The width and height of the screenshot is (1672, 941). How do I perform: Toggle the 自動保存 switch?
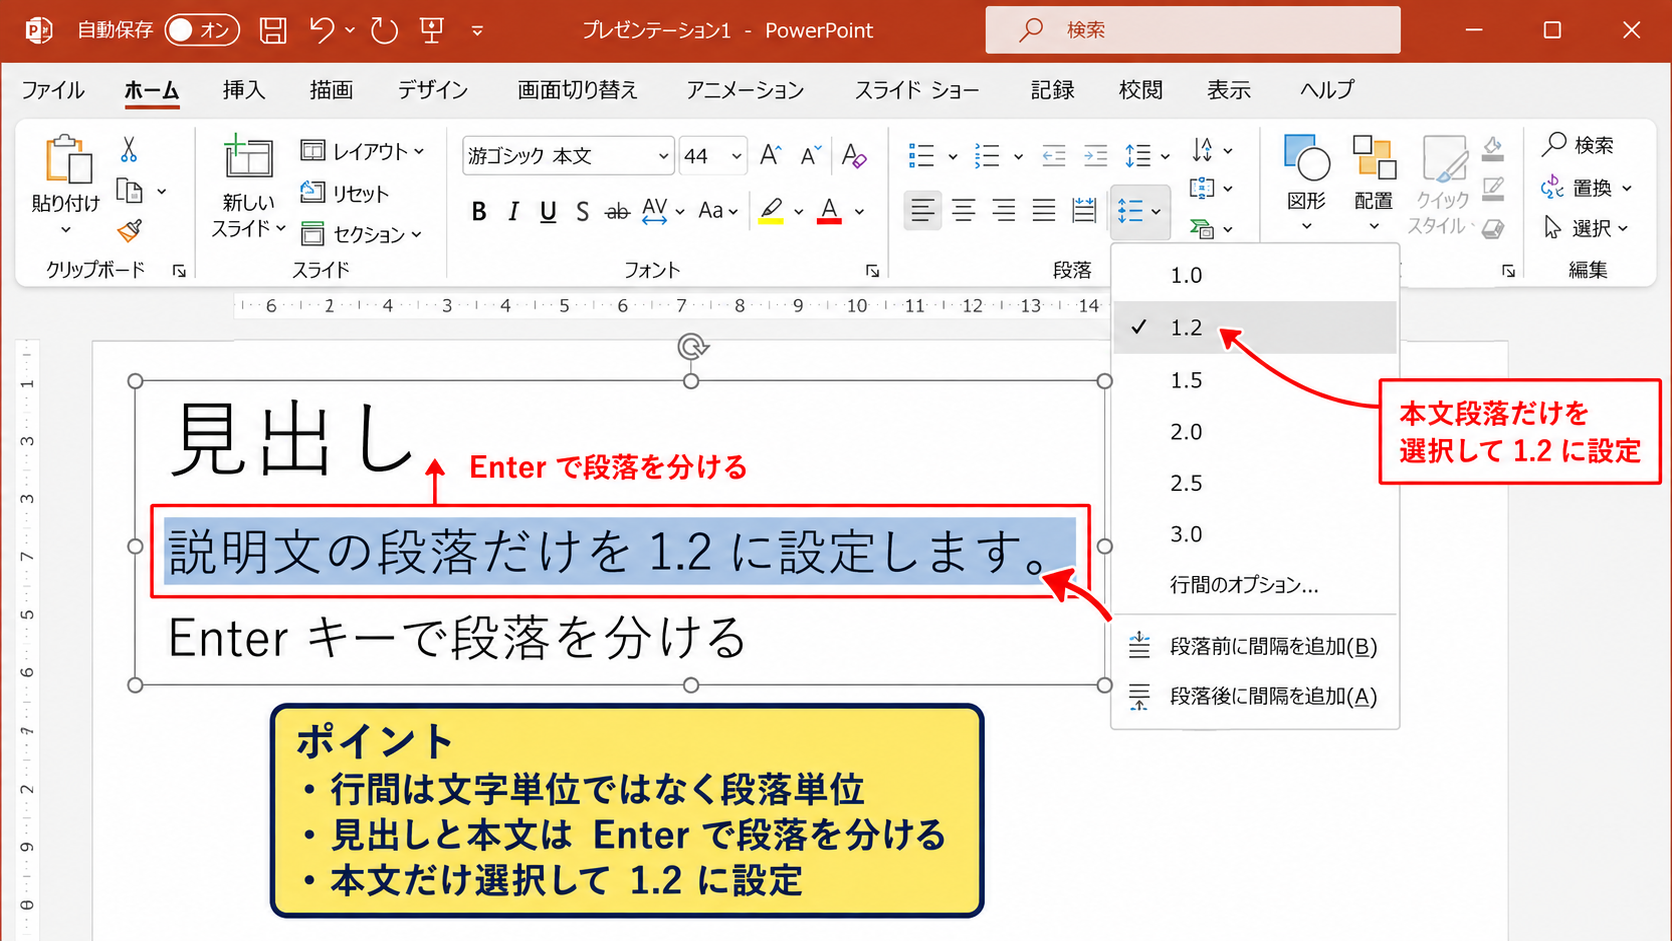(x=202, y=30)
